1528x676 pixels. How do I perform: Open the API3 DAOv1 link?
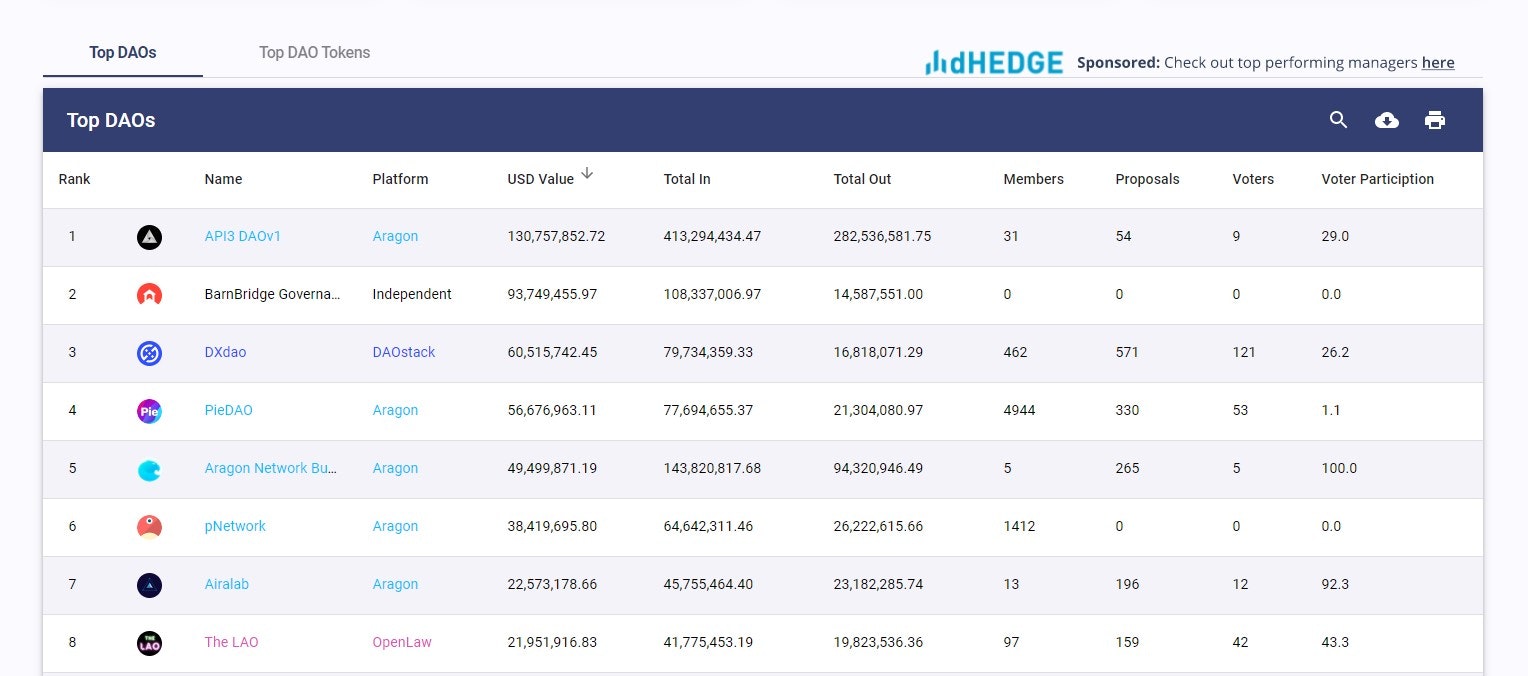241,237
